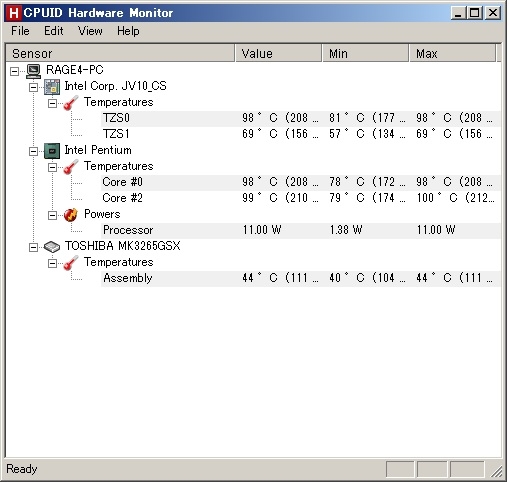Collapse Temperatures under TOSHIBA MK3265GSX
This screenshot has width=509, height=482.
pos(52,263)
